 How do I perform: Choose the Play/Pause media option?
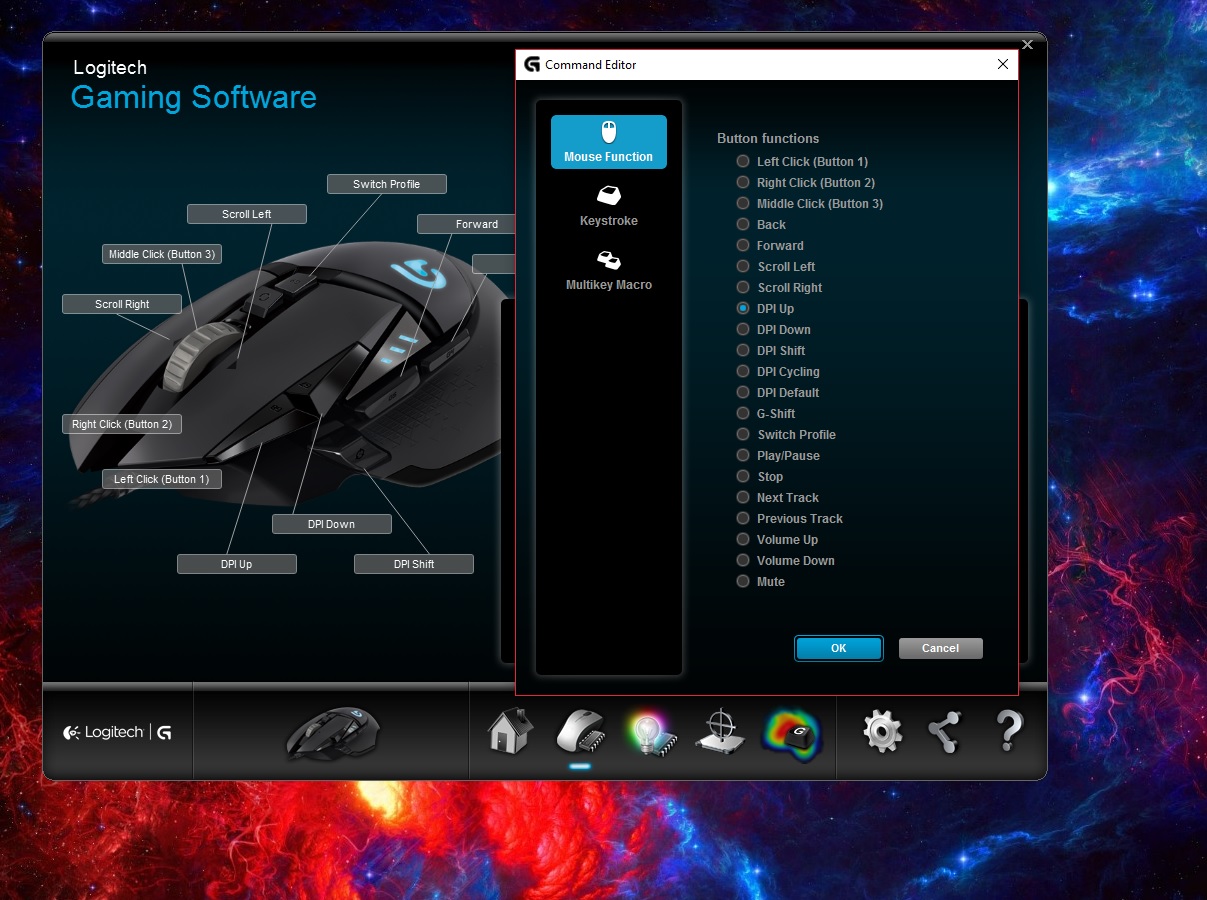(743, 455)
